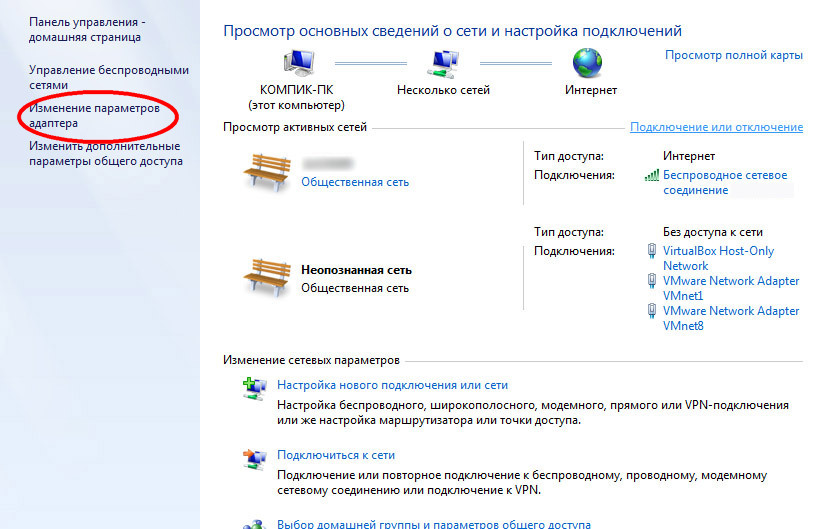Viewport: 831px width, 529px height.
Task: Open Панель управления - домашняя страница
Action: coord(87,30)
